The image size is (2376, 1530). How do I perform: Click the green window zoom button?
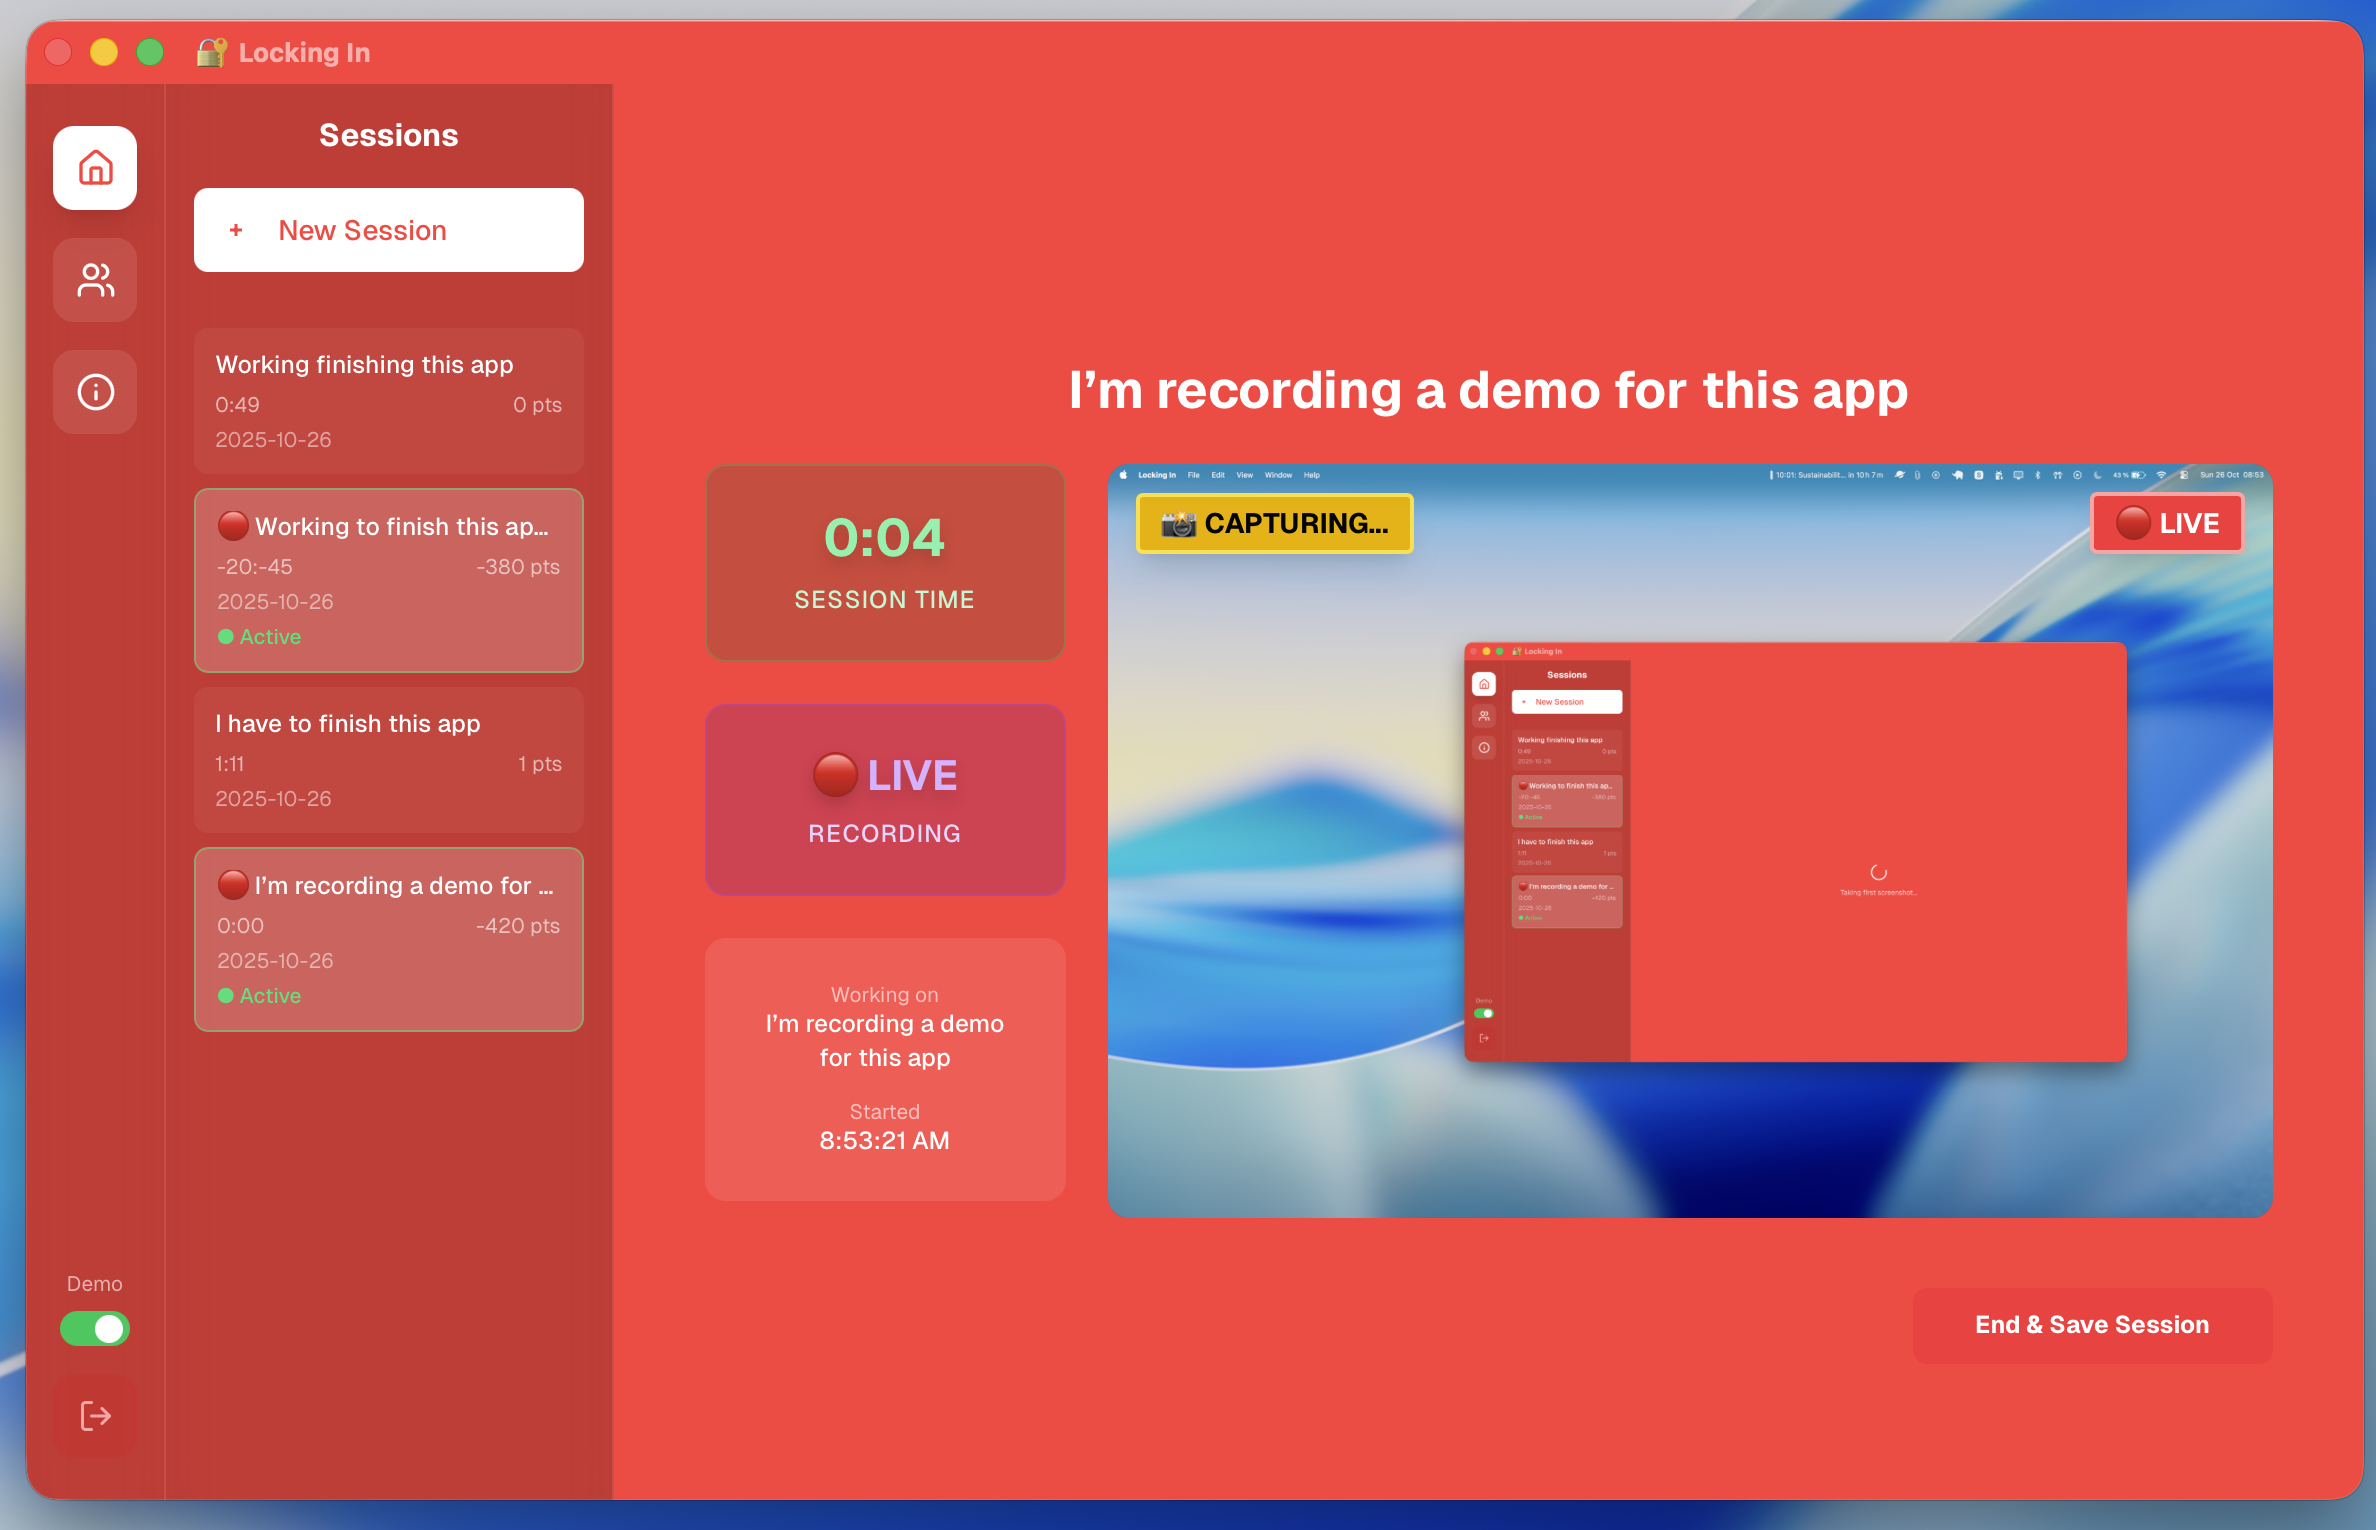pos(150,52)
